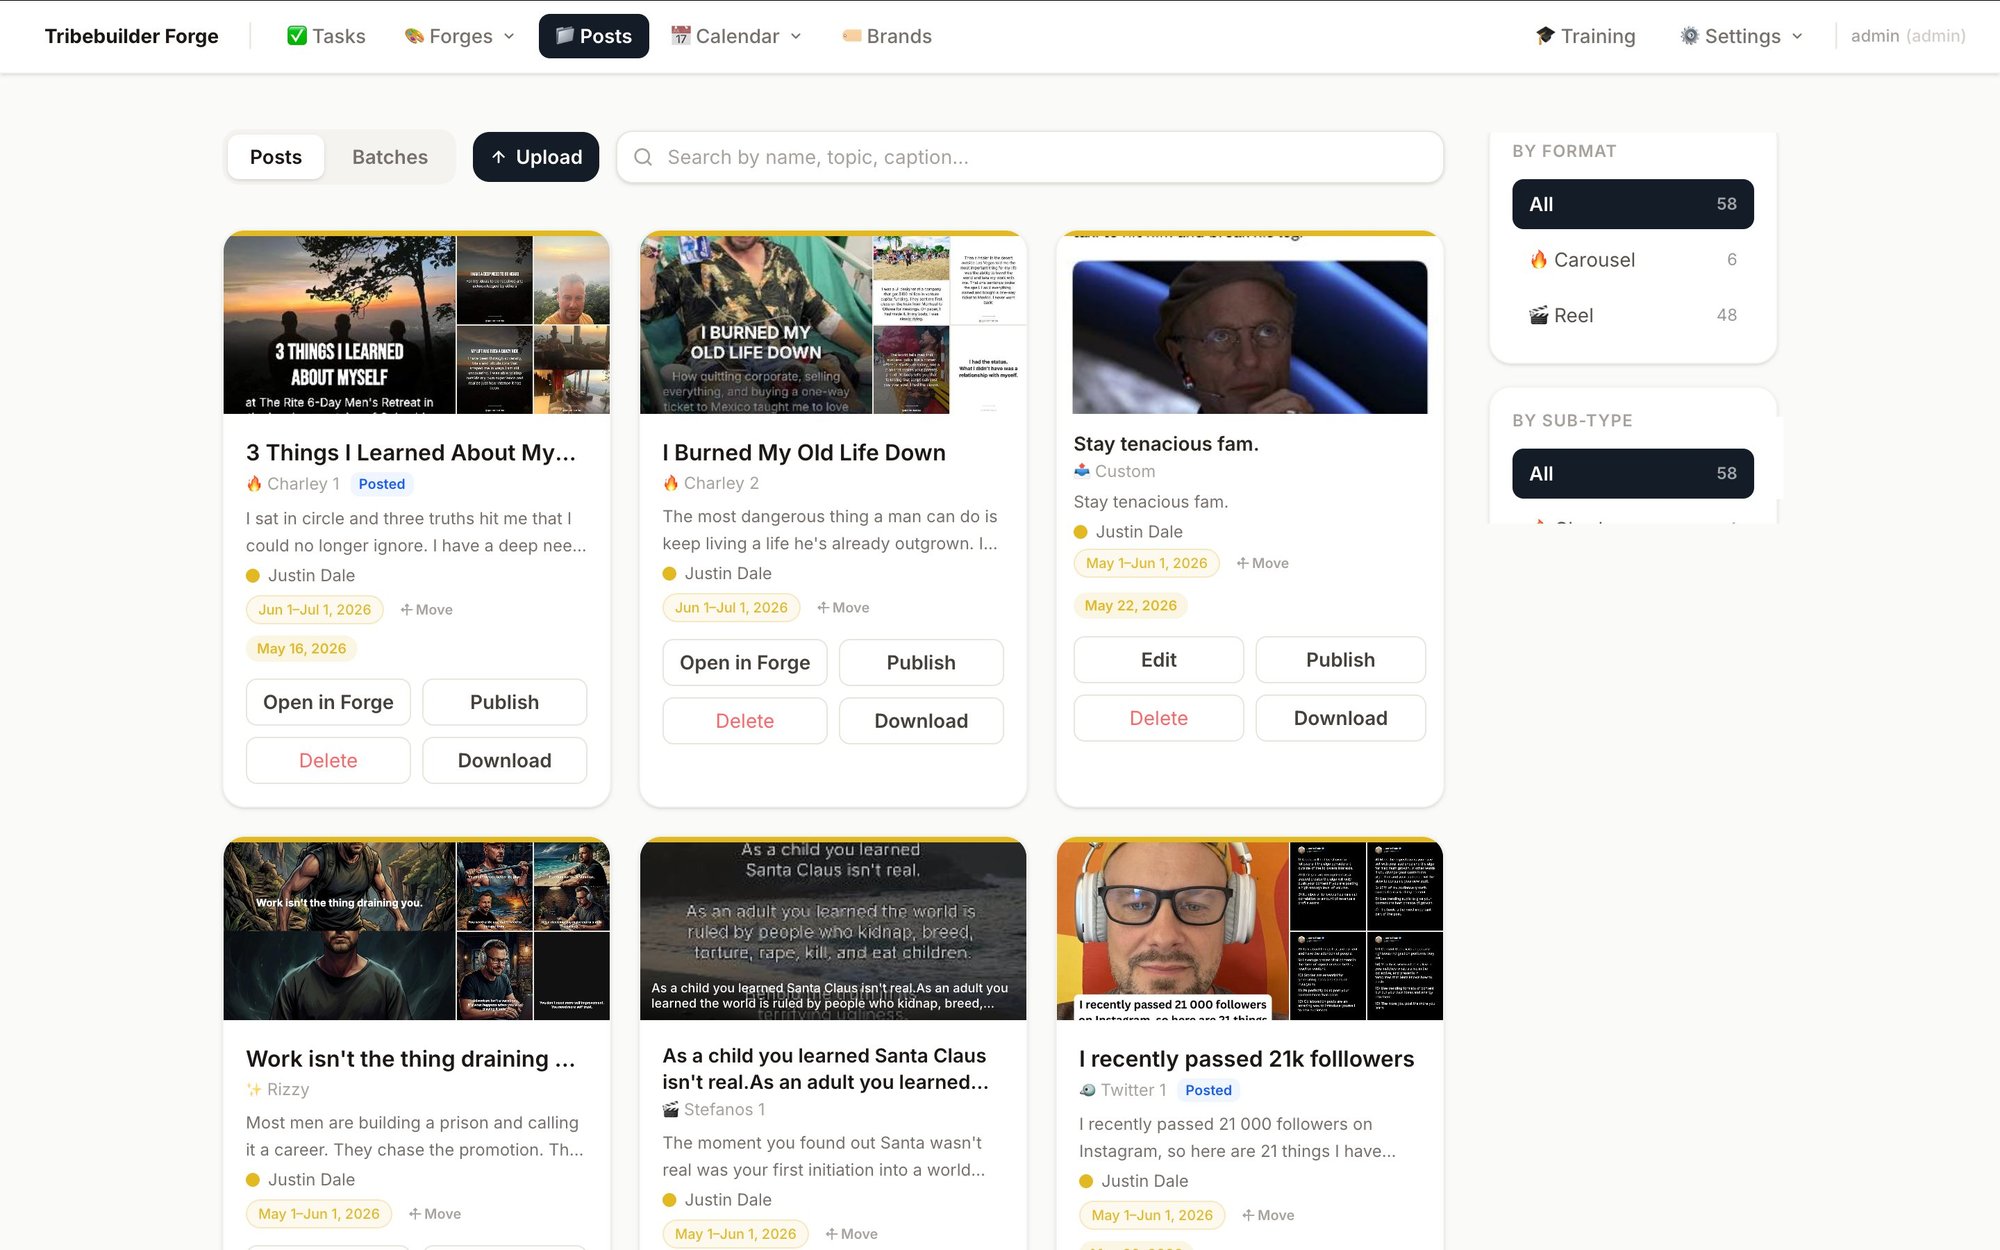Click the Tribebuilder Forge logo text
This screenshot has width=2000, height=1250.
point(131,36)
